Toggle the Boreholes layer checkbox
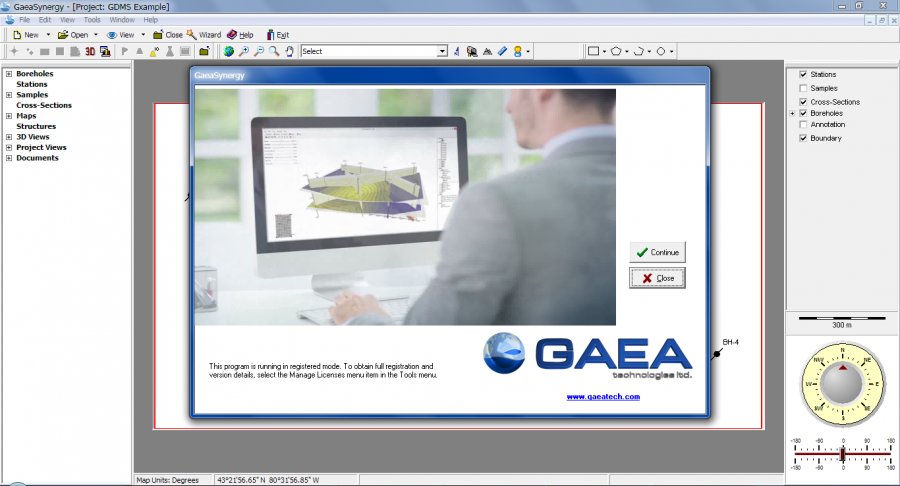 click(803, 113)
